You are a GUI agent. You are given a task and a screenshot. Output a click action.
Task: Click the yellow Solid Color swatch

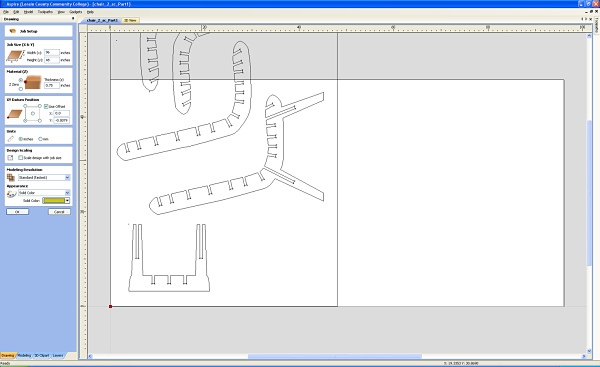pyautogui.click(x=54, y=201)
